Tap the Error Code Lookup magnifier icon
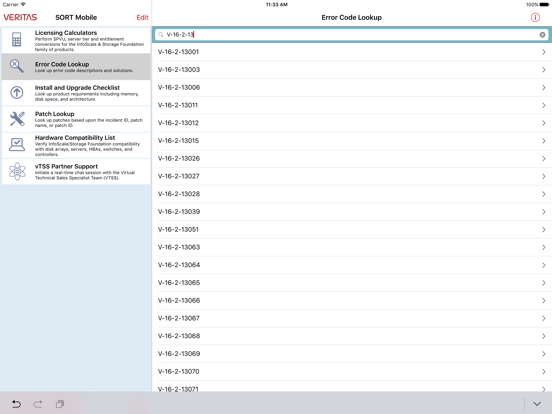This screenshot has height=414, width=552. tap(17, 66)
